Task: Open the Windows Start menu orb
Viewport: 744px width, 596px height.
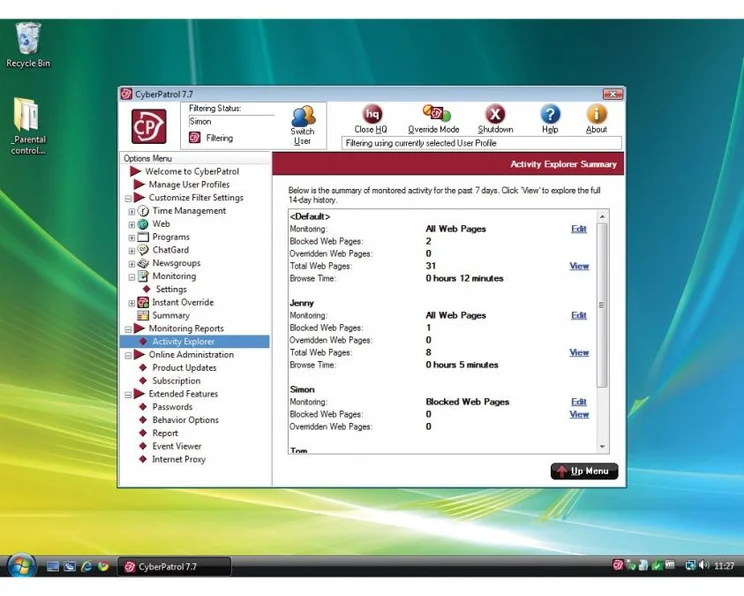Action: click(x=19, y=566)
